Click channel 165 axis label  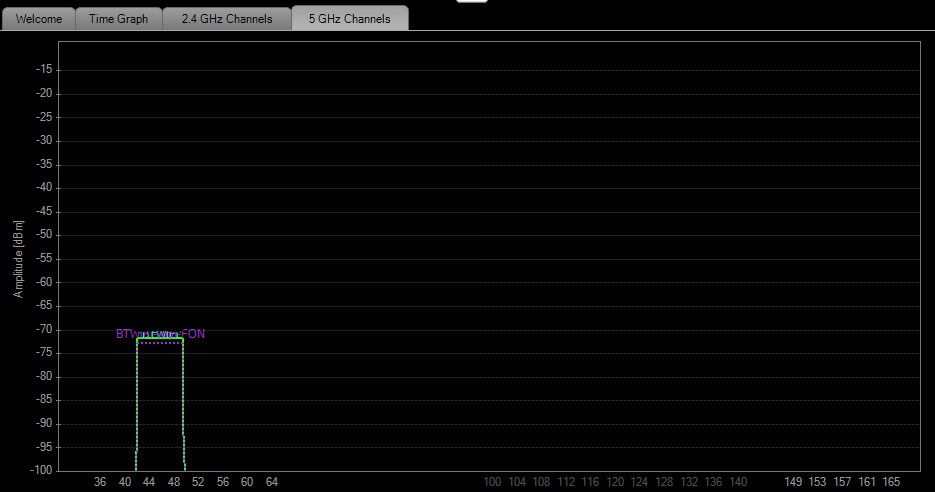pyautogui.click(x=891, y=482)
